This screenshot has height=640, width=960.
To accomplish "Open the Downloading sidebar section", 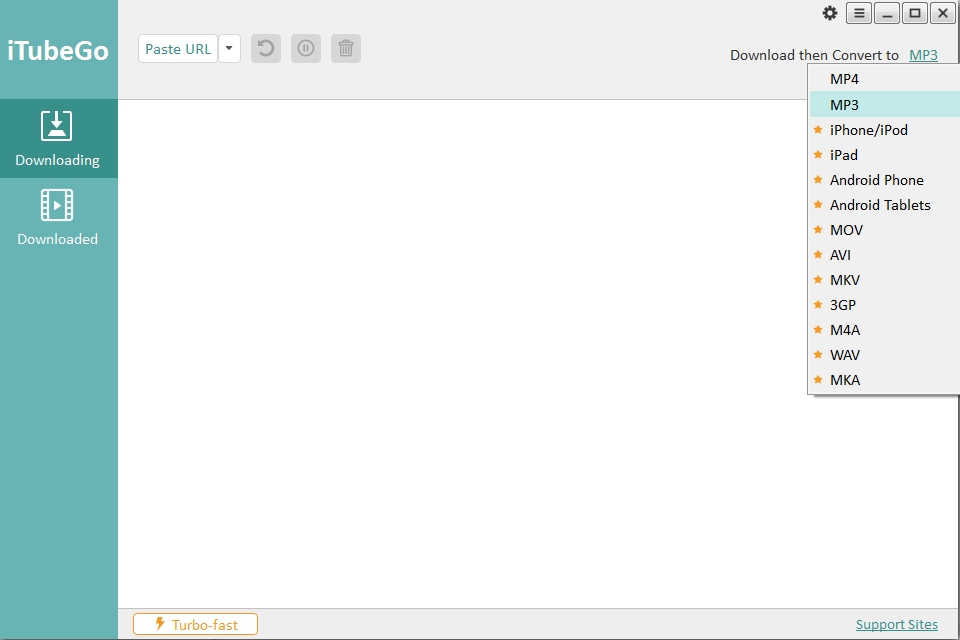I will 58,138.
